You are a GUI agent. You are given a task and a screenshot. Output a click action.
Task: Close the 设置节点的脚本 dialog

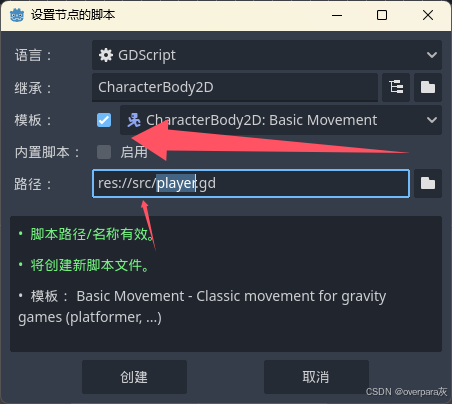[428, 15]
